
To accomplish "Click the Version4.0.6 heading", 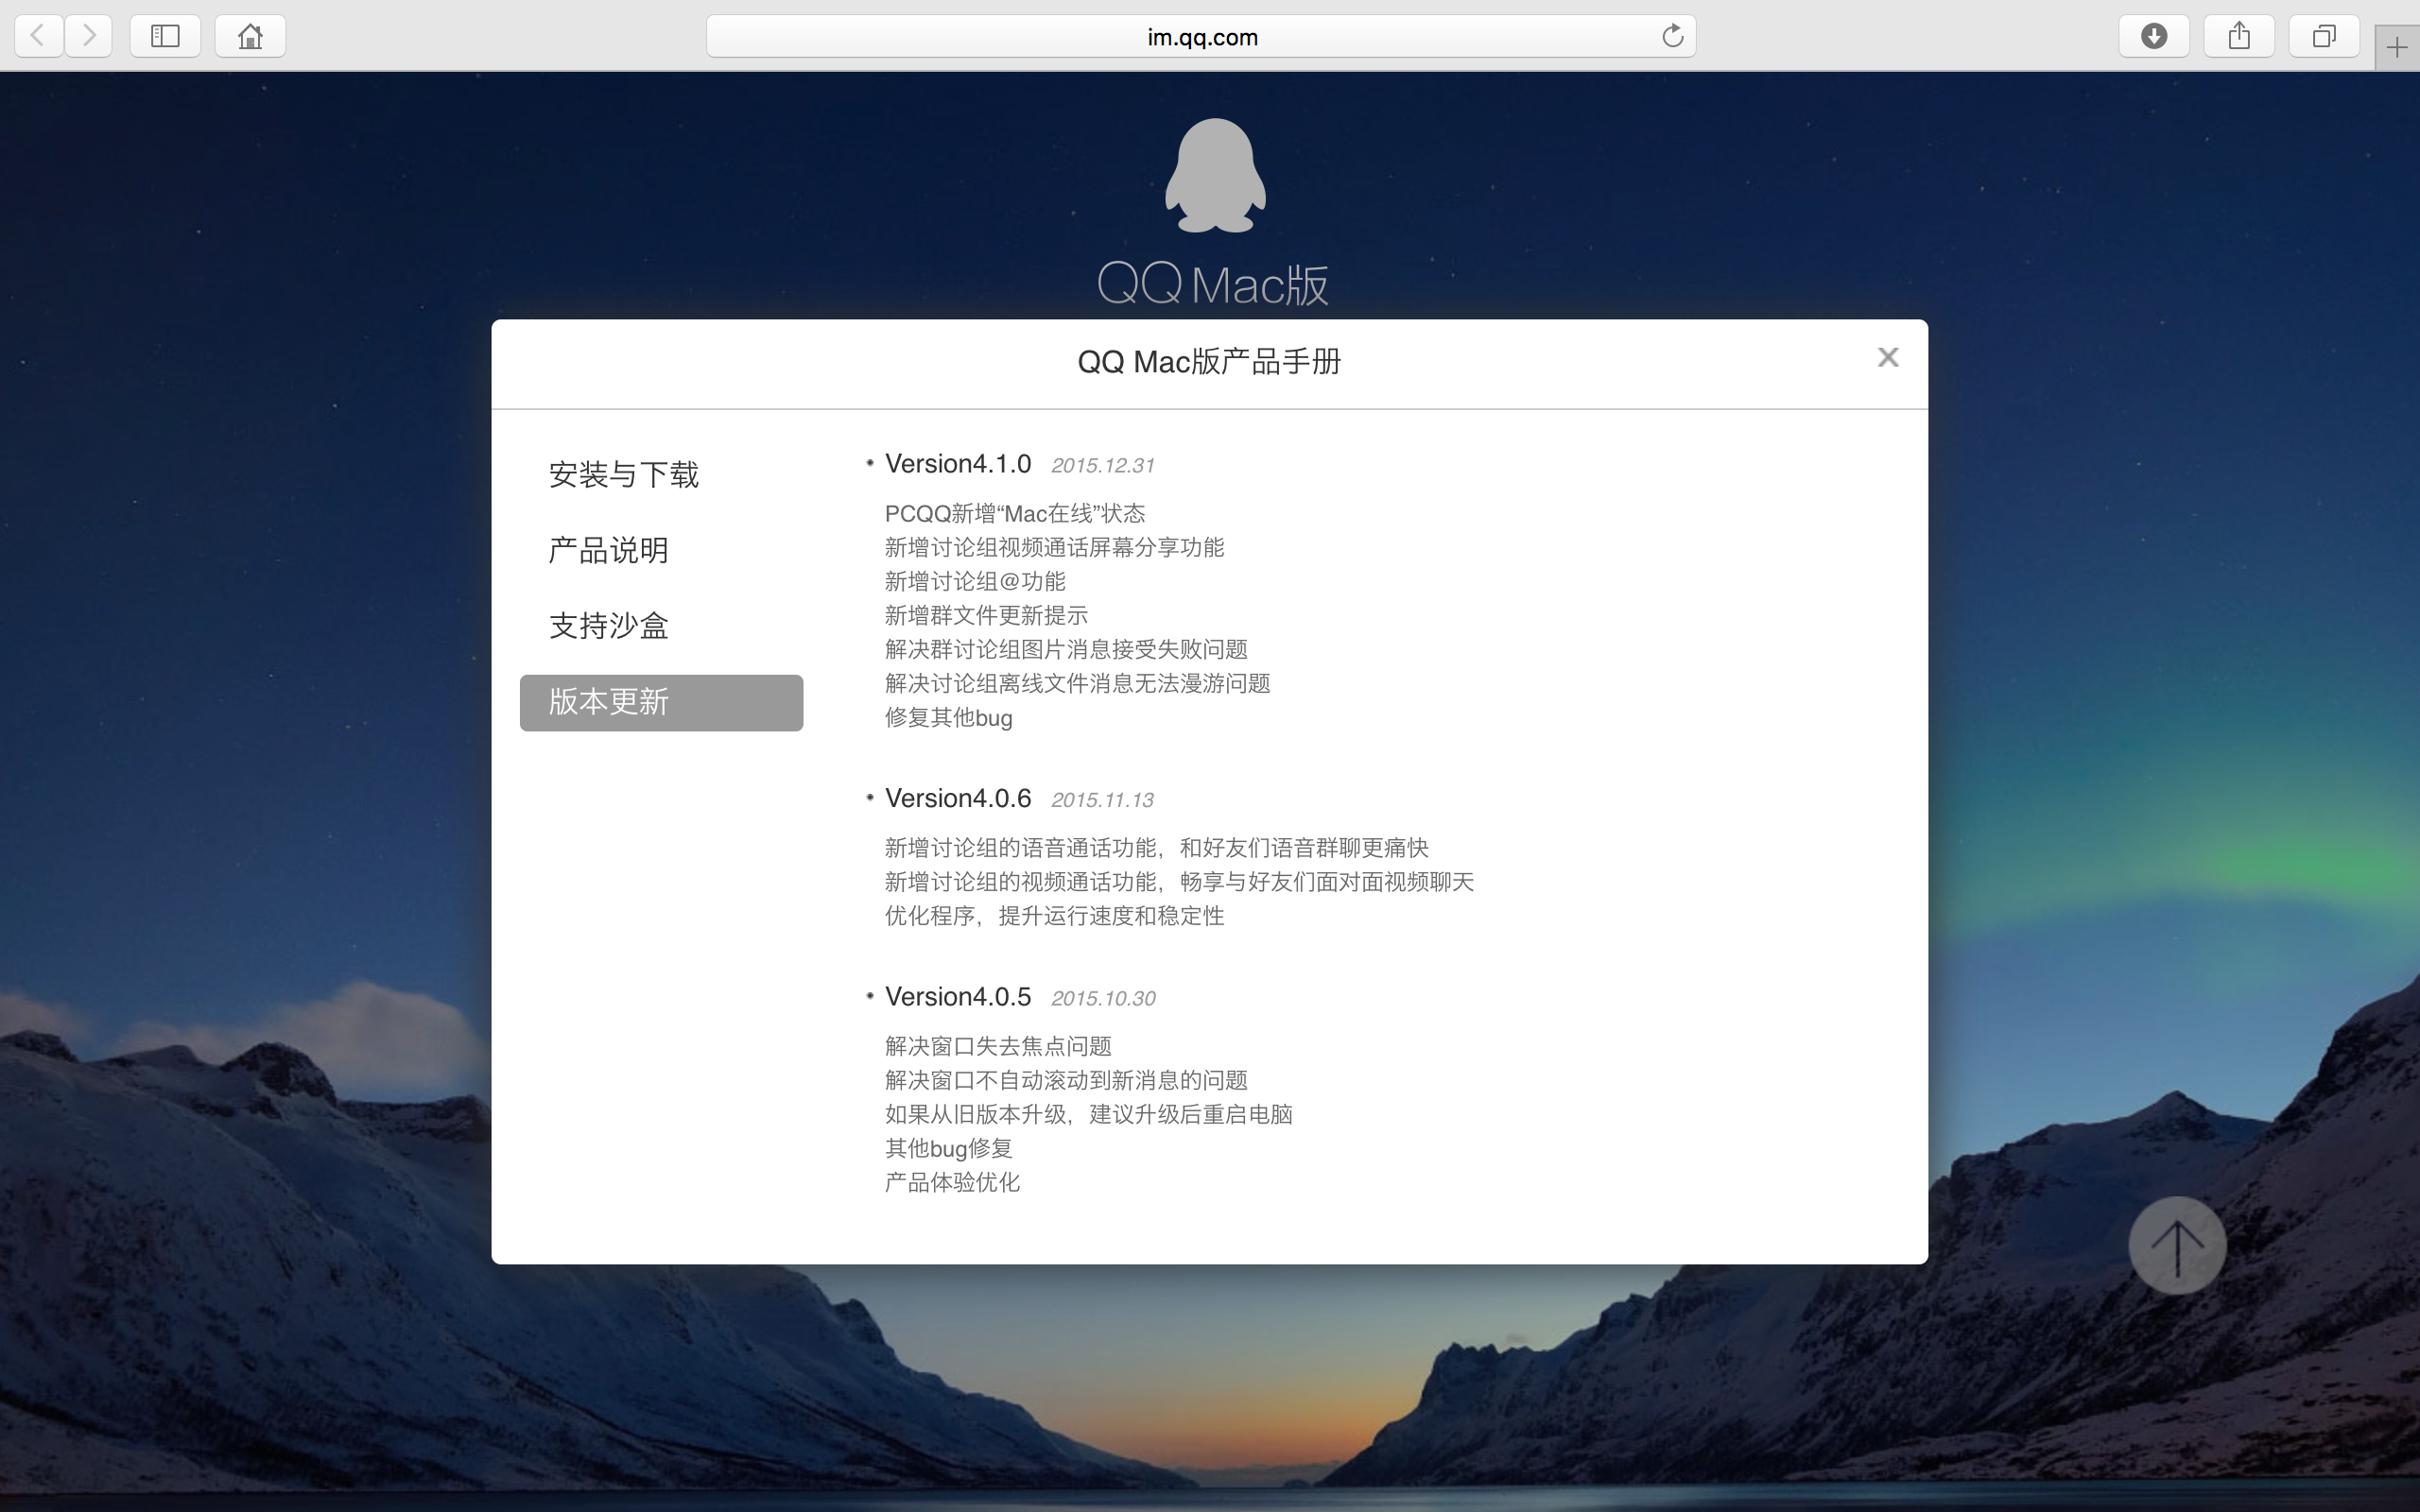I will (x=958, y=798).
